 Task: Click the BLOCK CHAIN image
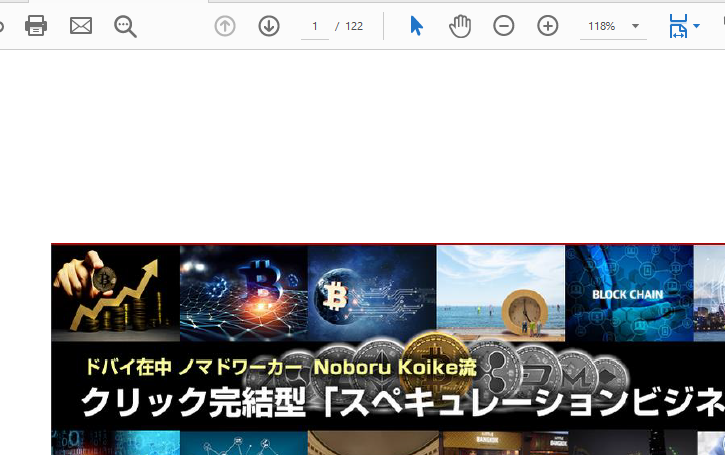[628, 293]
